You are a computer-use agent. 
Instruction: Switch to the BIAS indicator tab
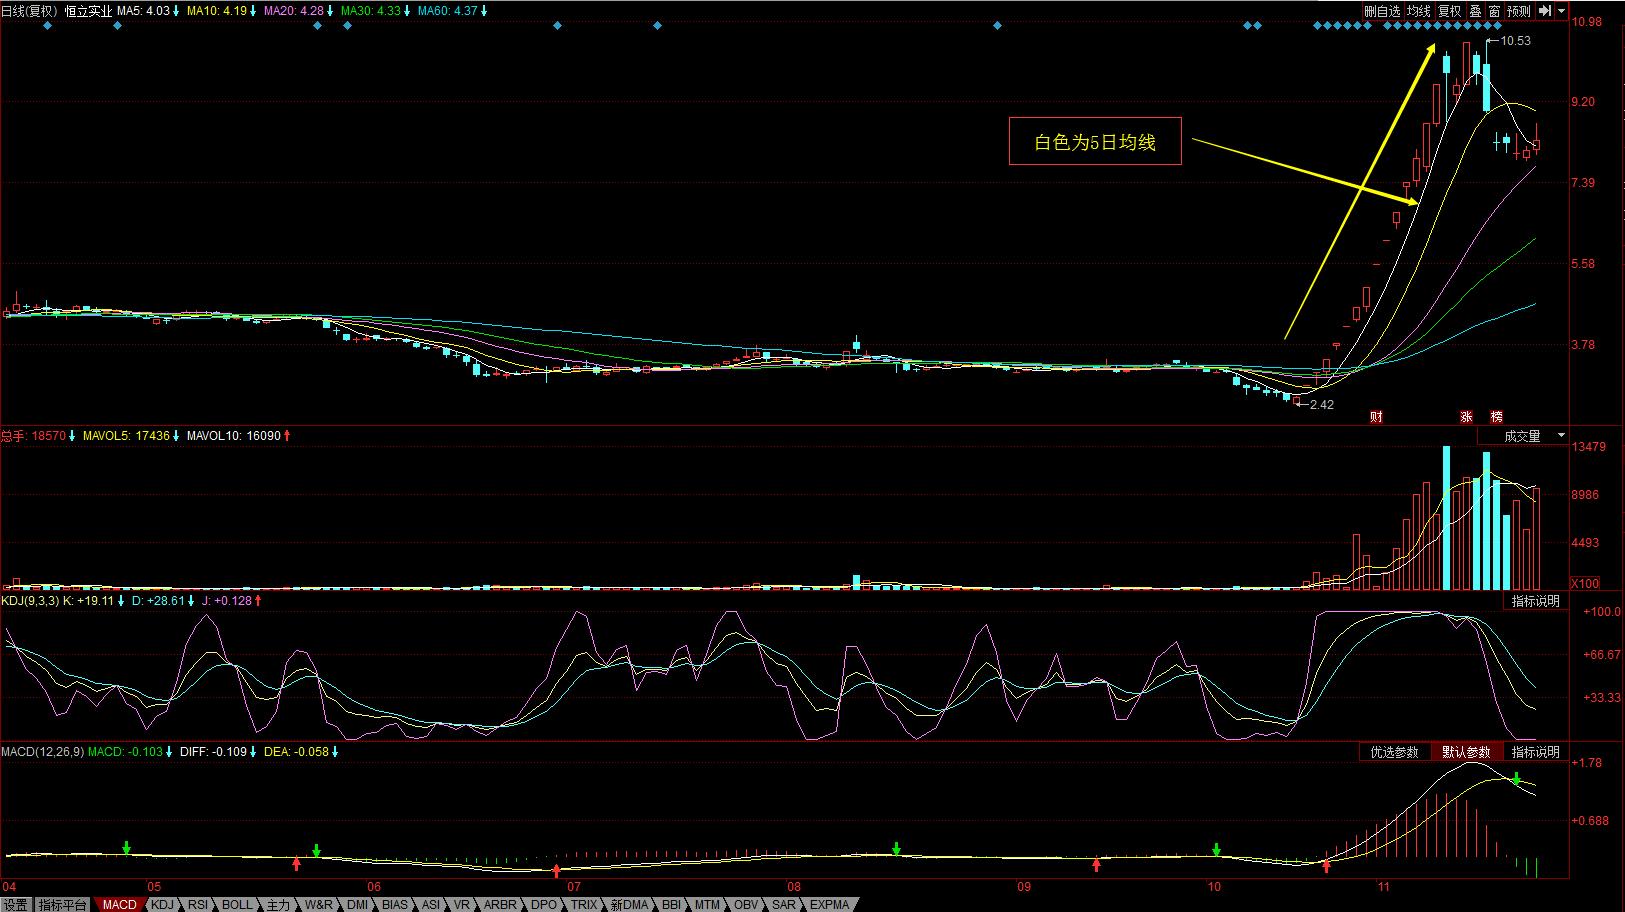395,905
